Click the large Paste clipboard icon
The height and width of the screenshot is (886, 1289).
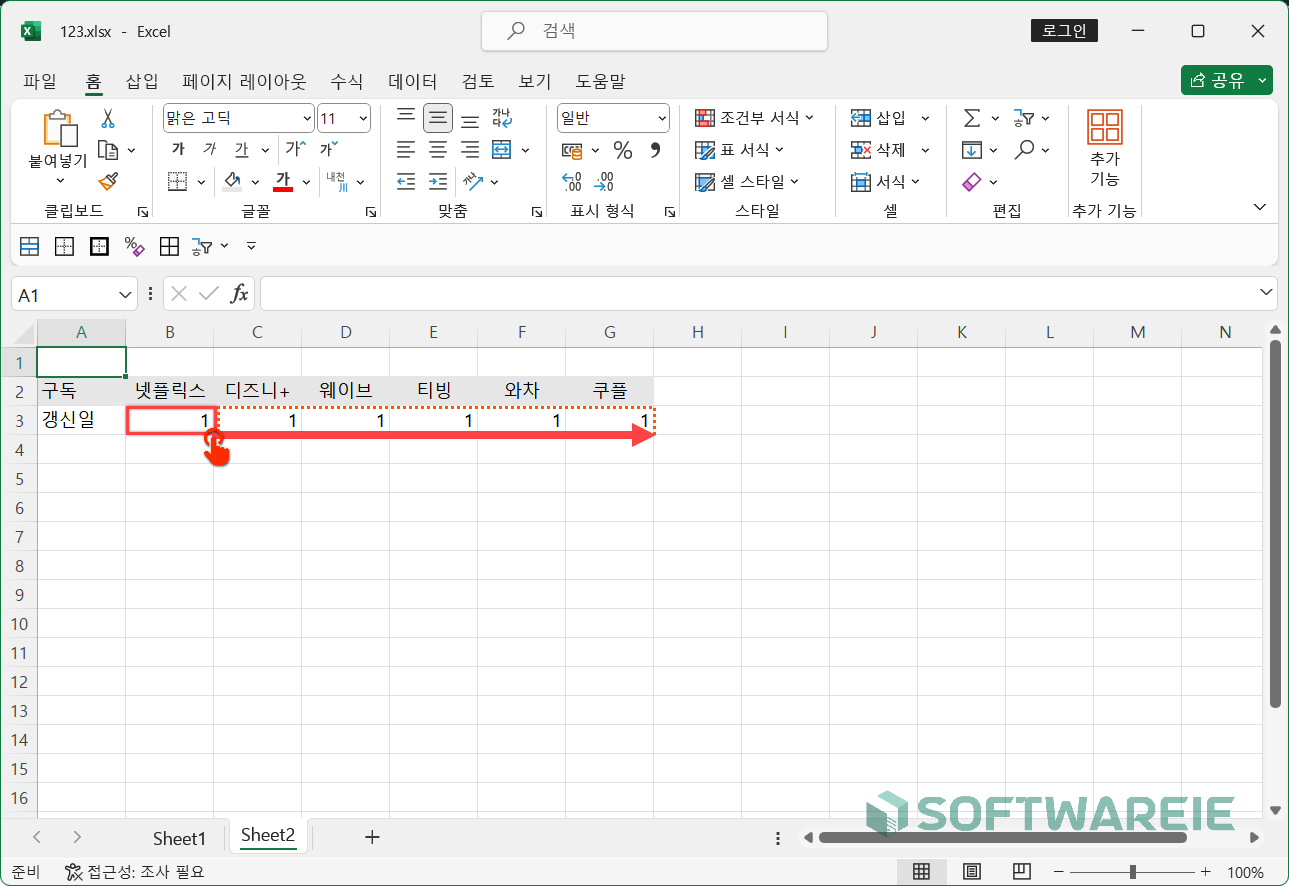tap(60, 128)
